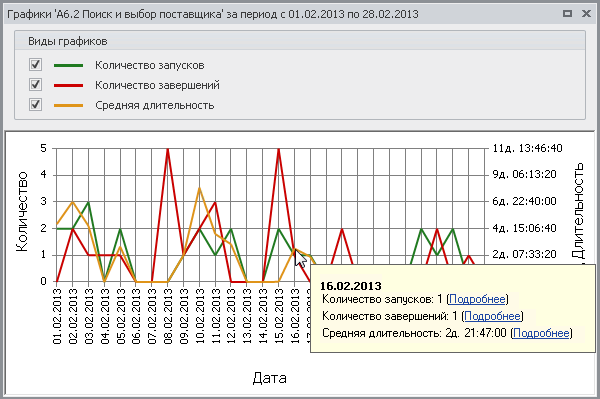This screenshot has height=399, width=600.
Task: Click the 01.02.2013 date axis label
Action: click(x=57, y=316)
